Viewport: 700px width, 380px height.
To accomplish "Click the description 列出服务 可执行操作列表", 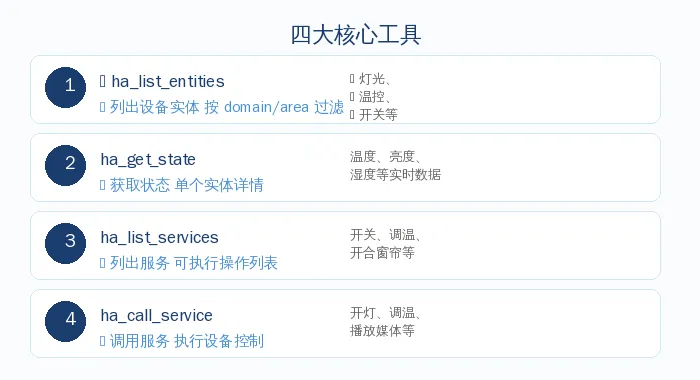I will (x=194, y=263).
